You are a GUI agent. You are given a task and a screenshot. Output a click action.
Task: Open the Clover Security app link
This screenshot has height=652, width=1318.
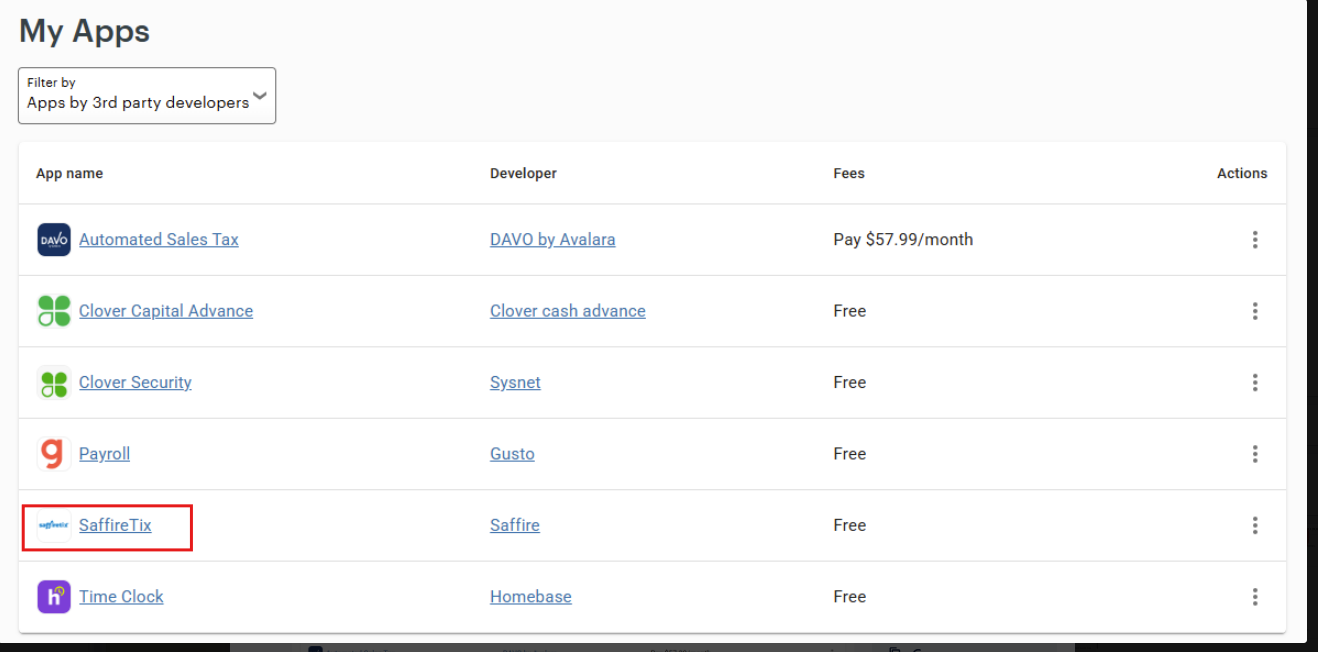click(x=135, y=383)
